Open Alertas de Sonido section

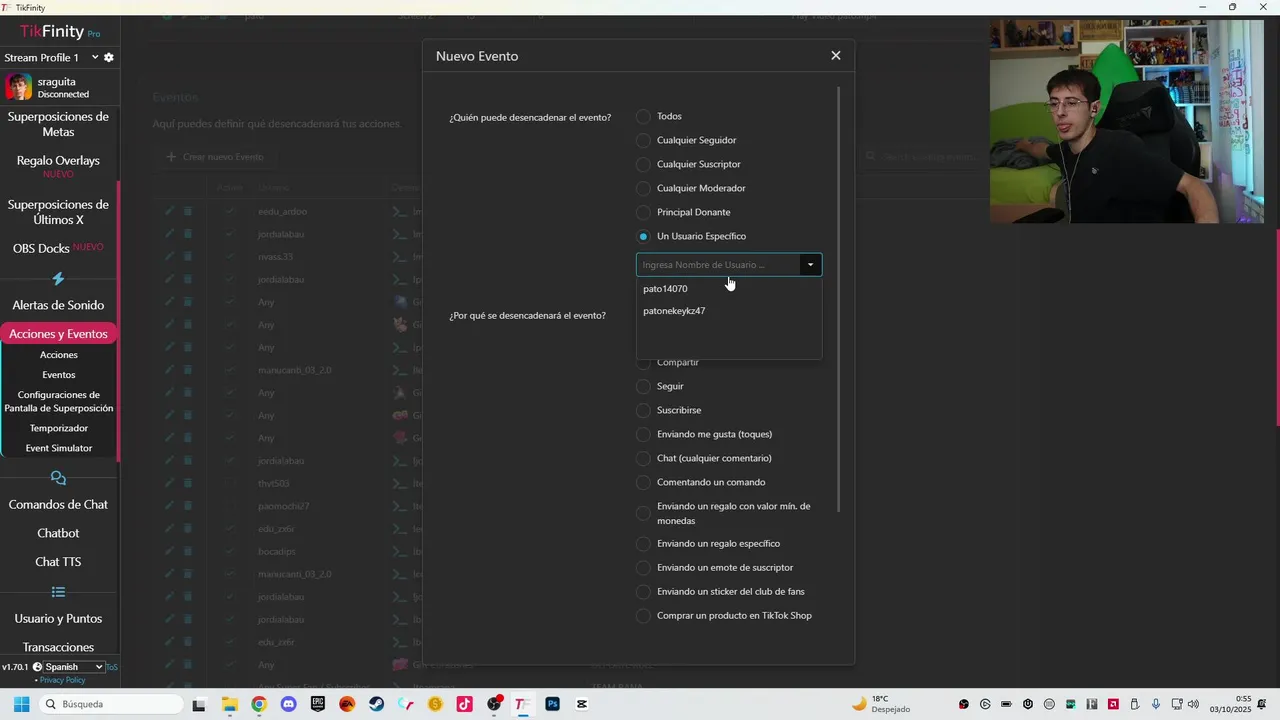pos(58,305)
